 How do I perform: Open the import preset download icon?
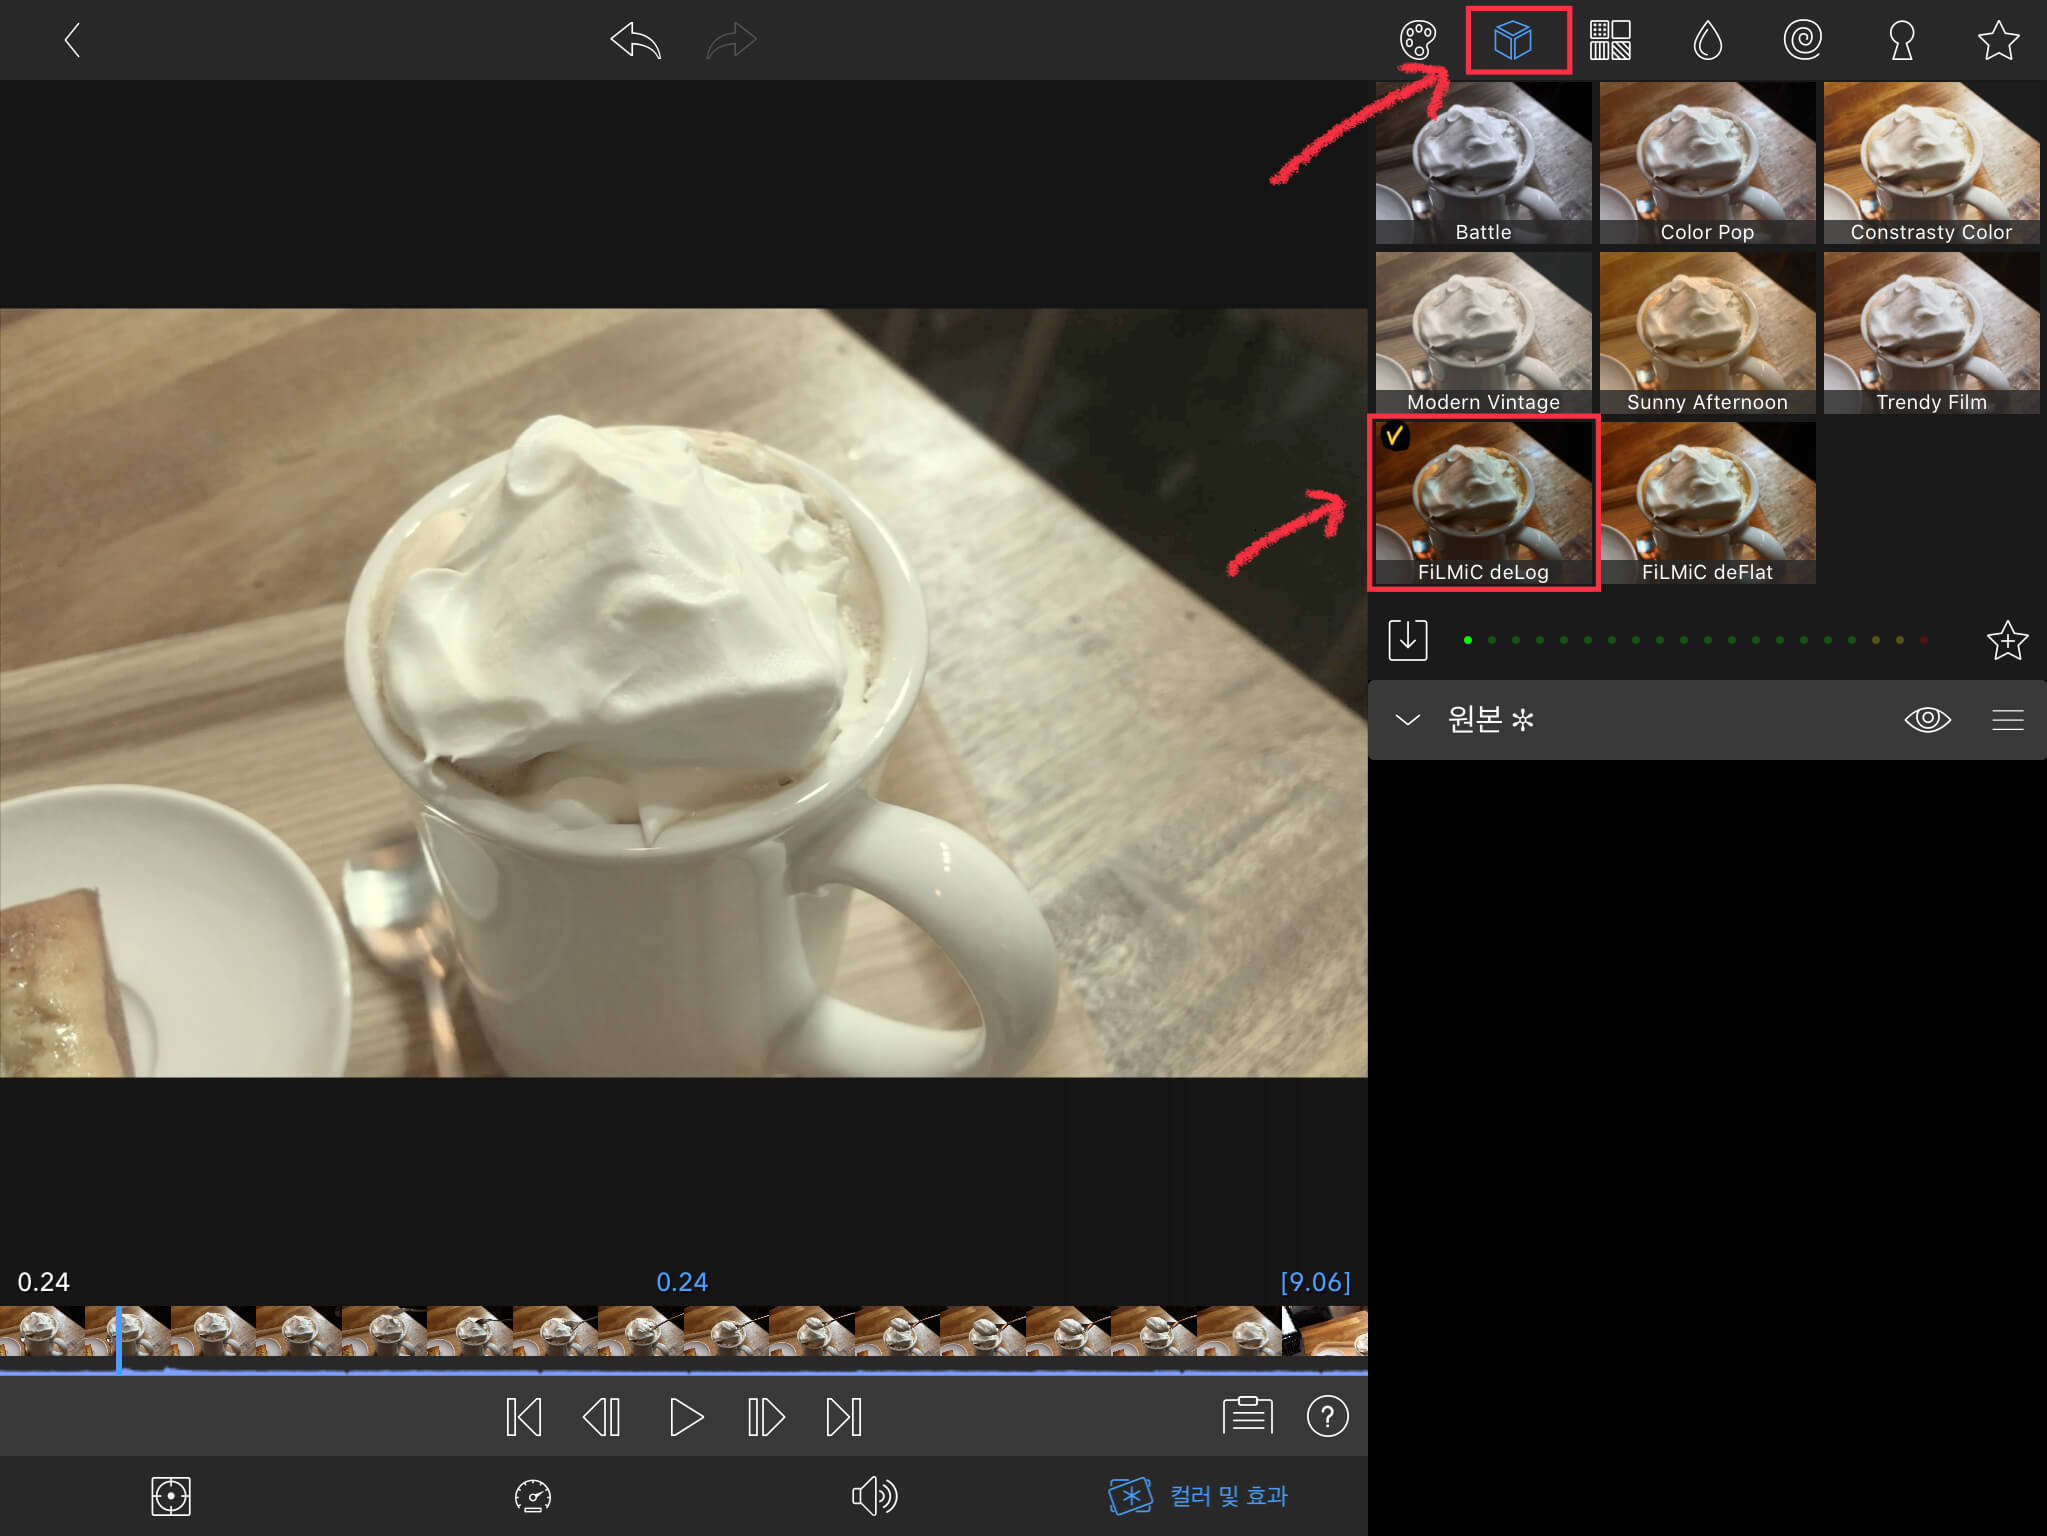1407,639
